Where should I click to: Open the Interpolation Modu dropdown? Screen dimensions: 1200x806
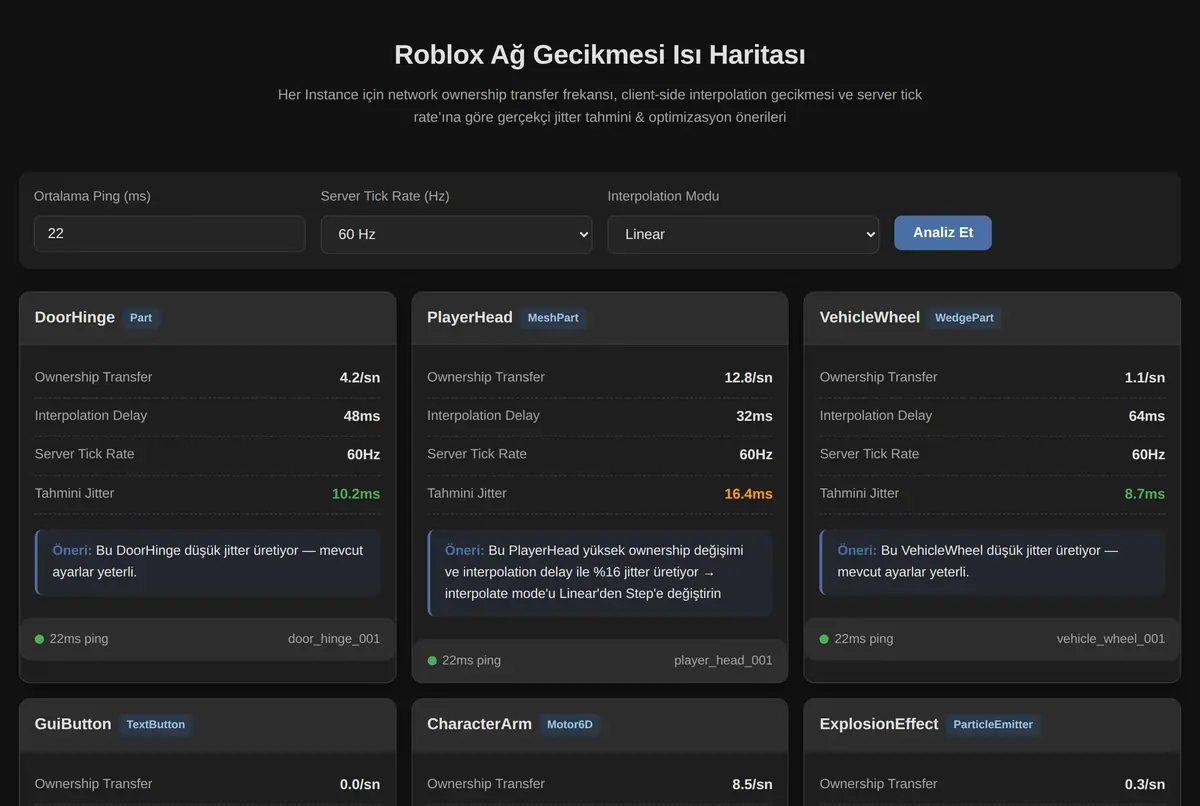coord(744,234)
